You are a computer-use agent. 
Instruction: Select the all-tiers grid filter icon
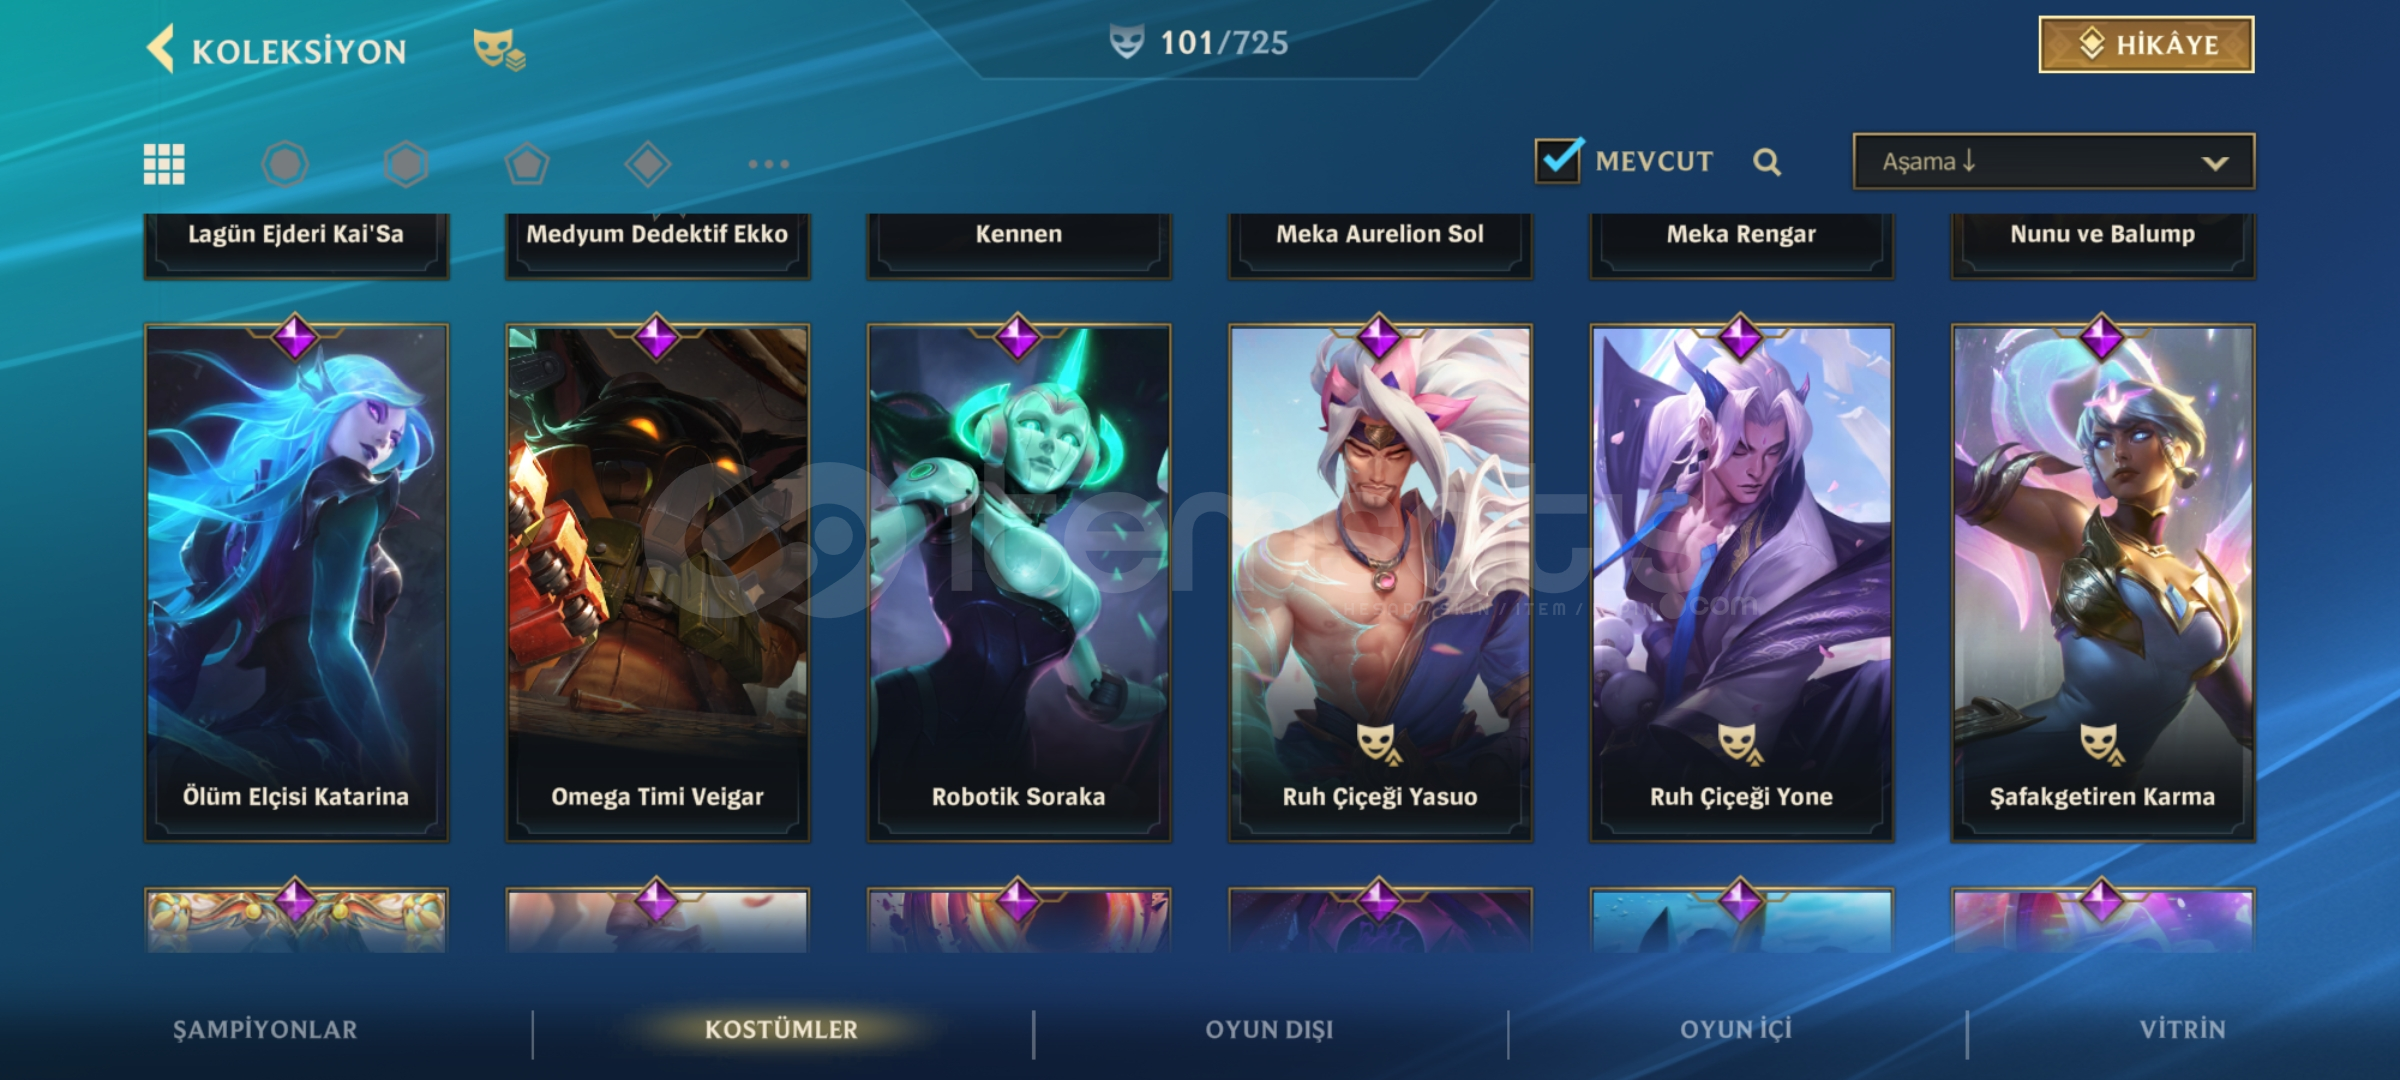(x=164, y=164)
